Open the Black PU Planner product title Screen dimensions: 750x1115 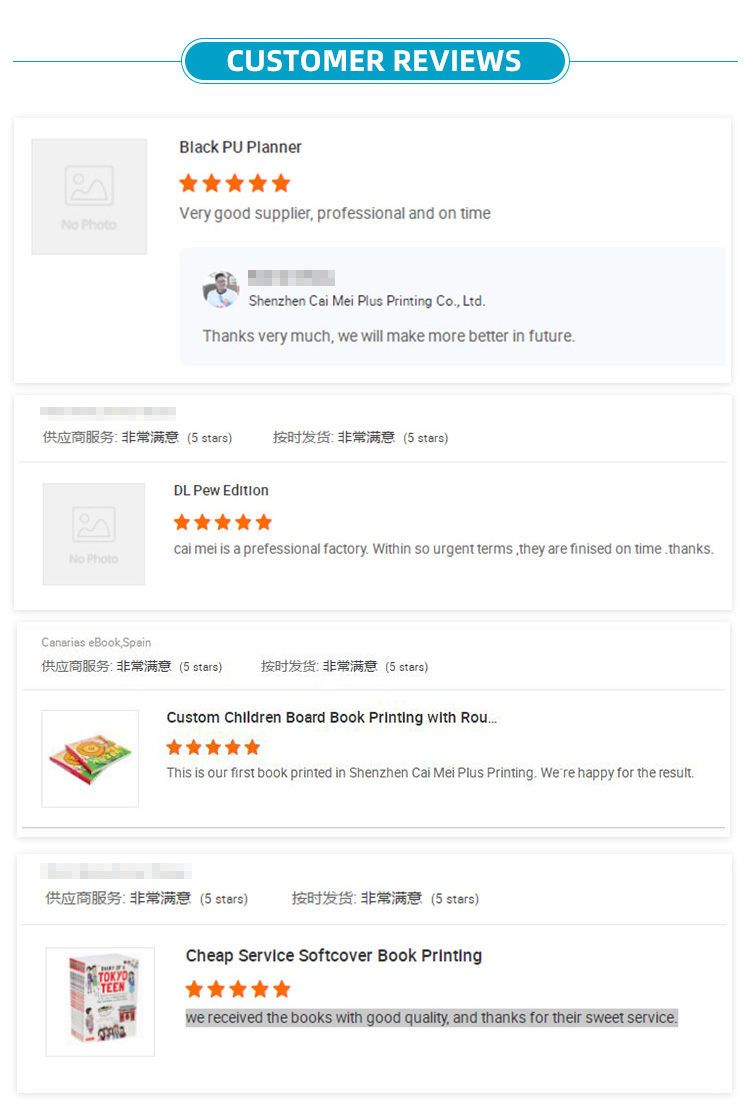(x=240, y=147)
